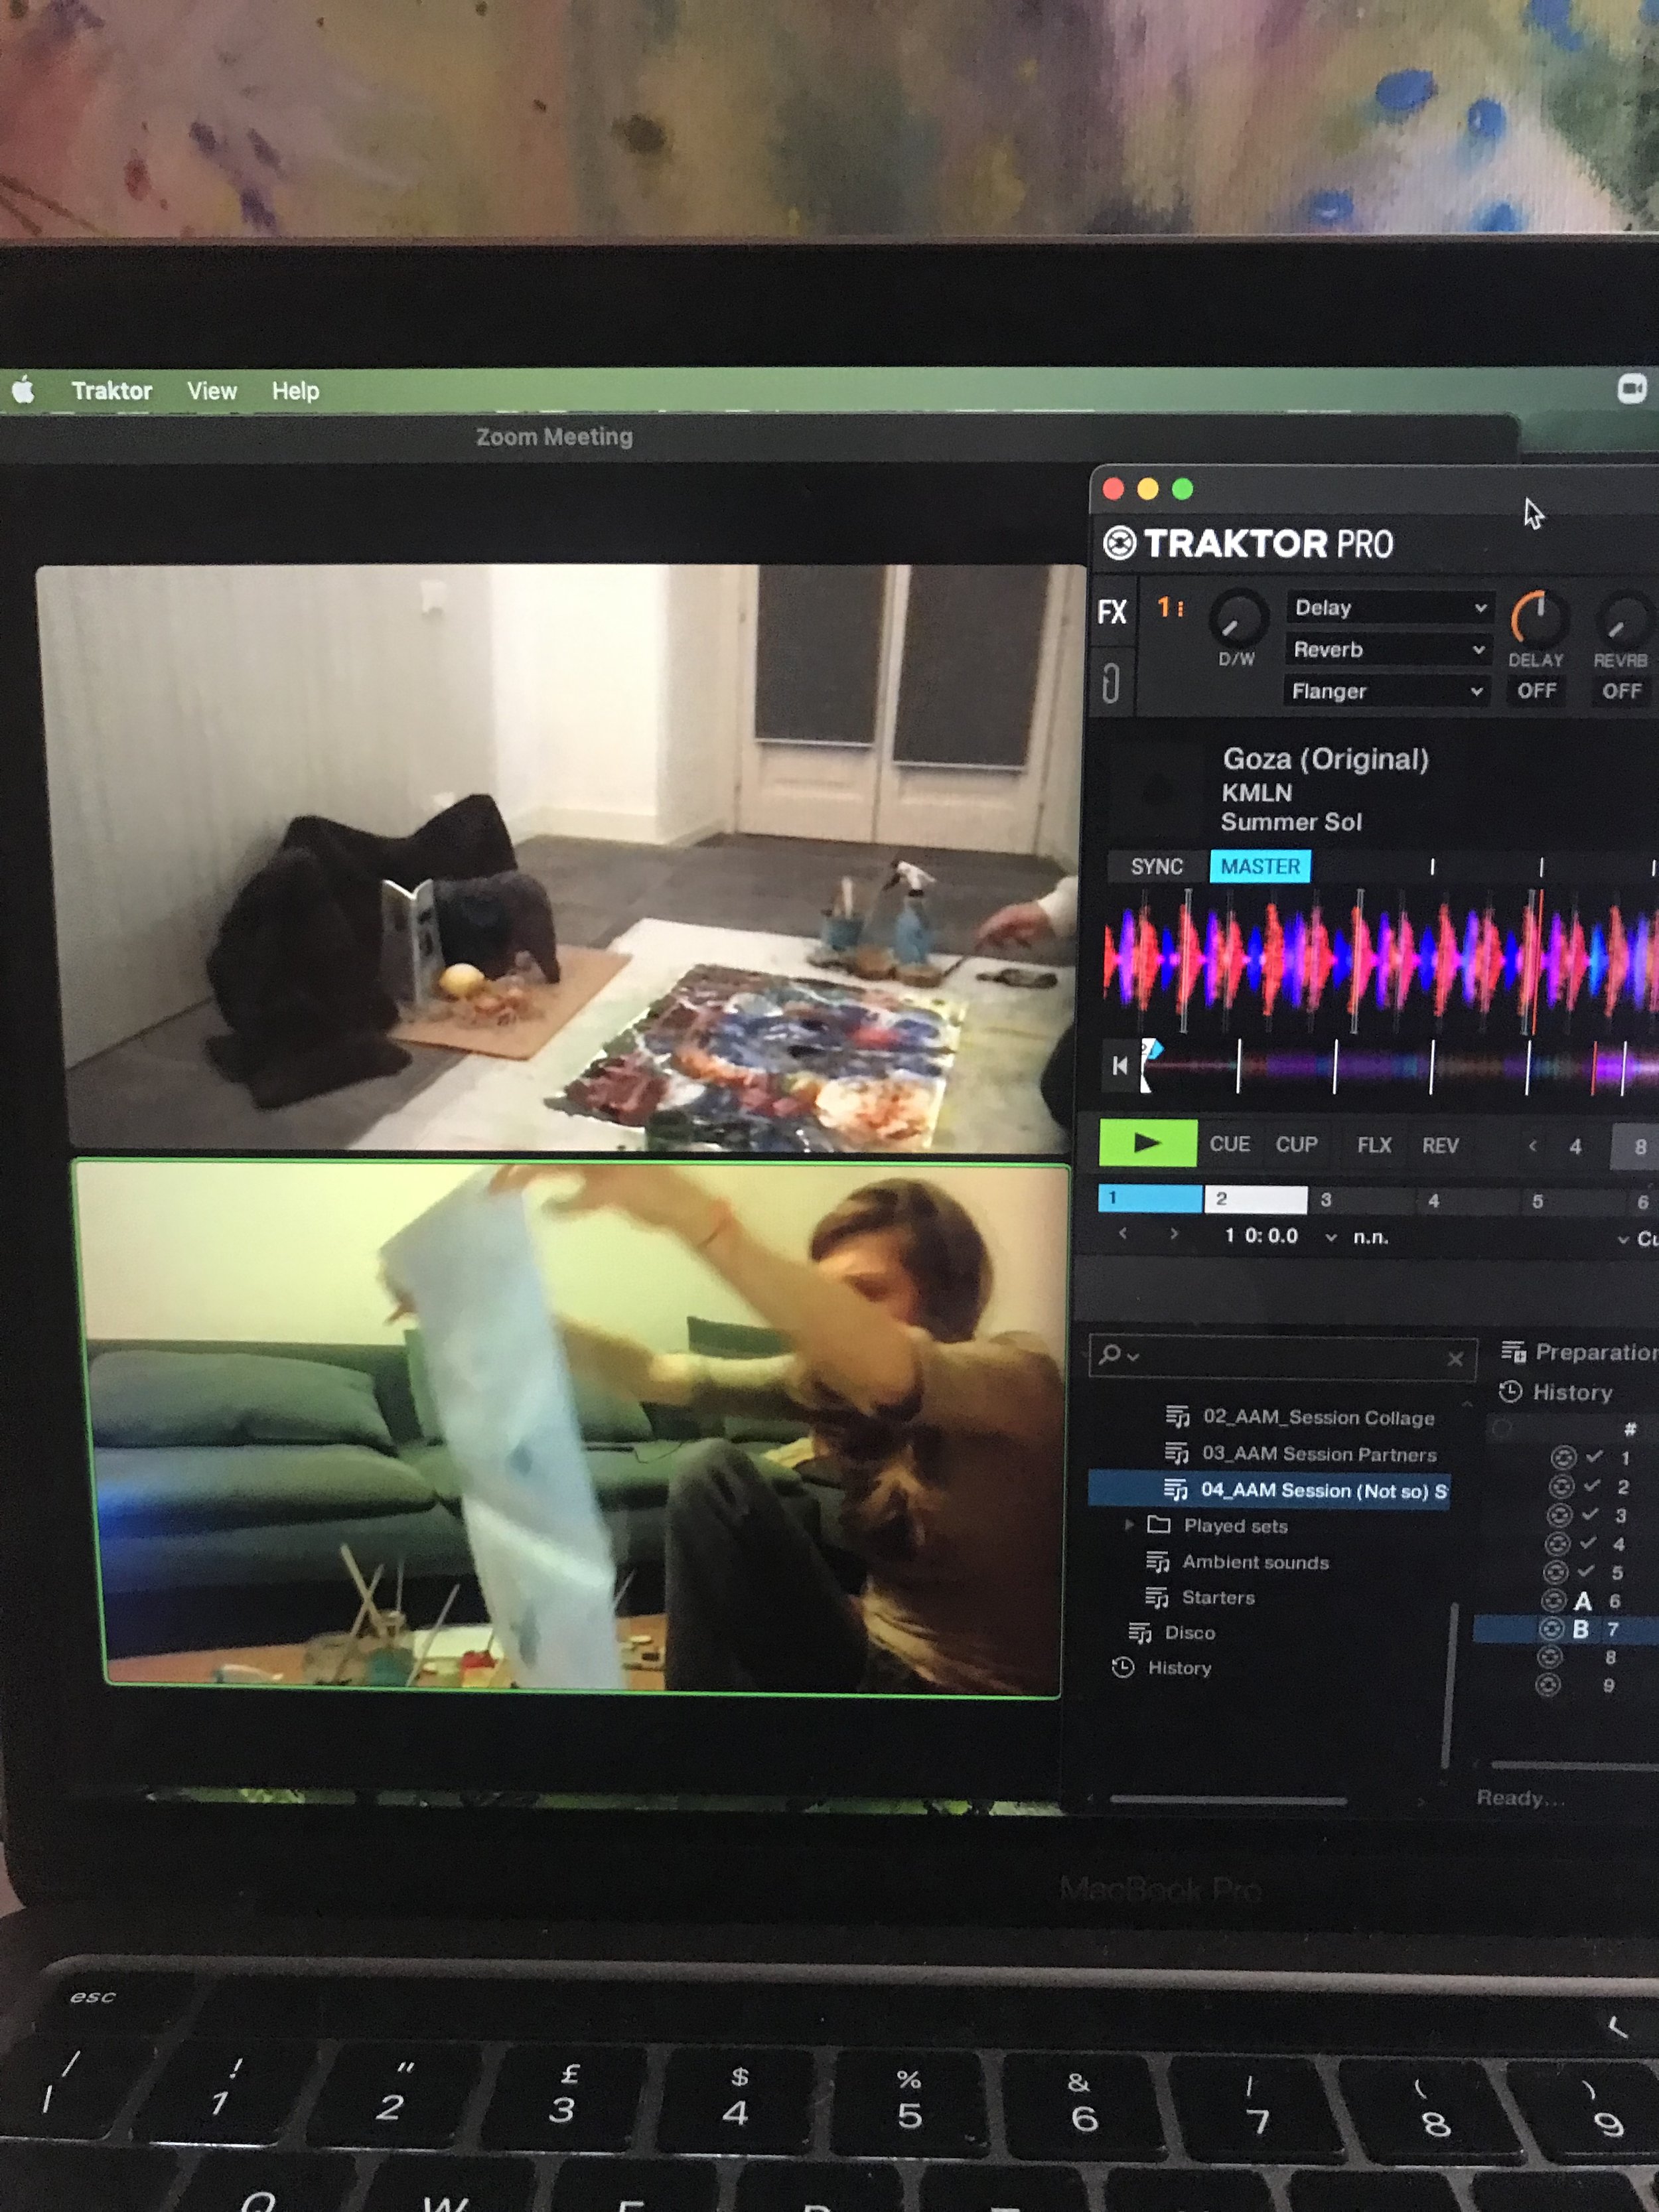The image size is (1659, 2212).
Task: Open the FX panel button
Action: click(1112, 612)
